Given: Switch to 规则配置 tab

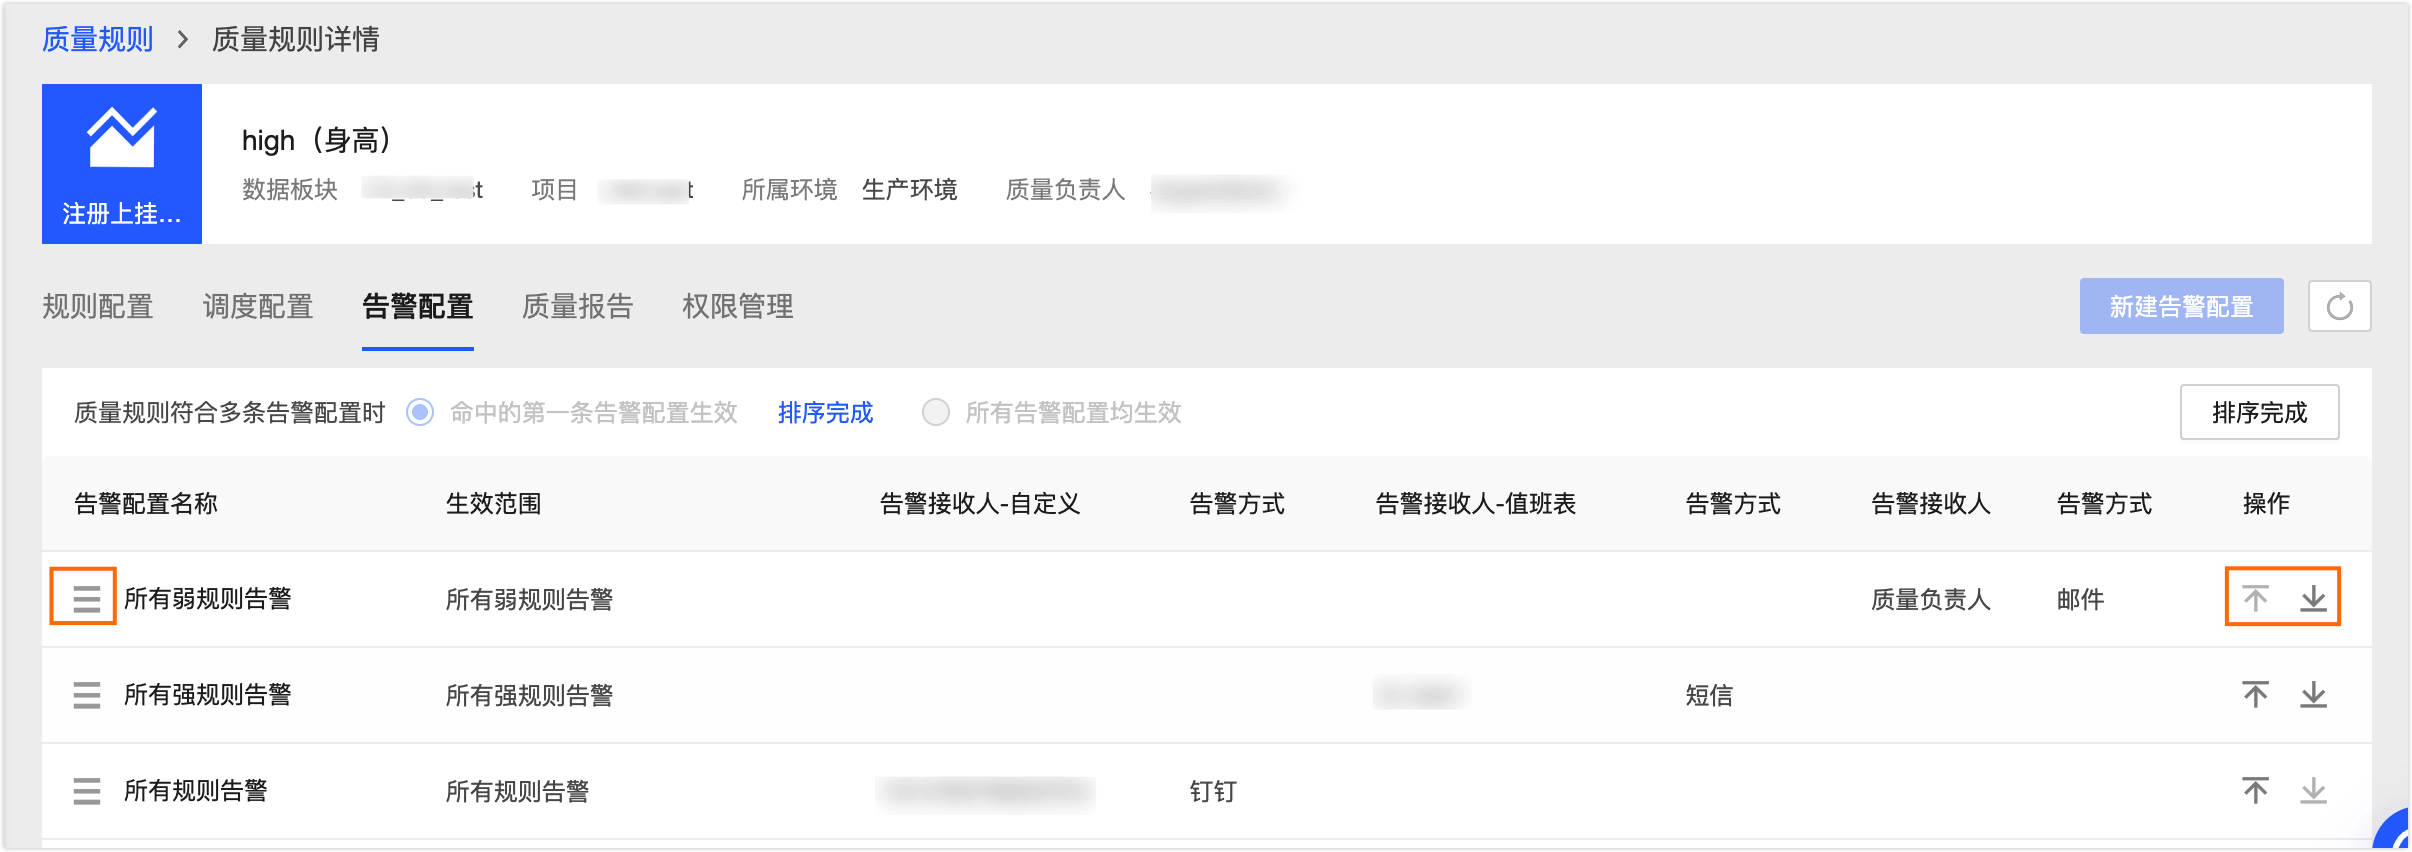Looking at the screenshot, I should click(x=98, y=306).
